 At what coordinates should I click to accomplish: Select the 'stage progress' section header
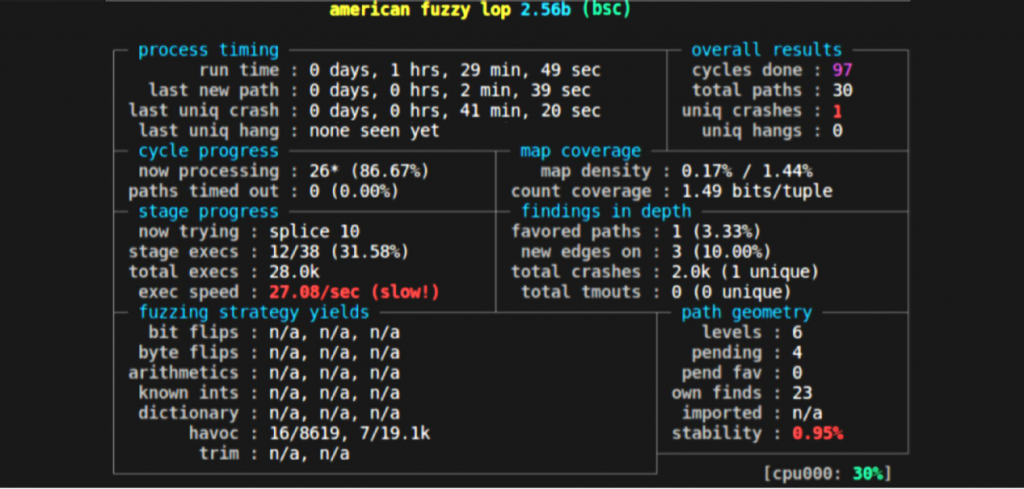click(x=208, y=211)
